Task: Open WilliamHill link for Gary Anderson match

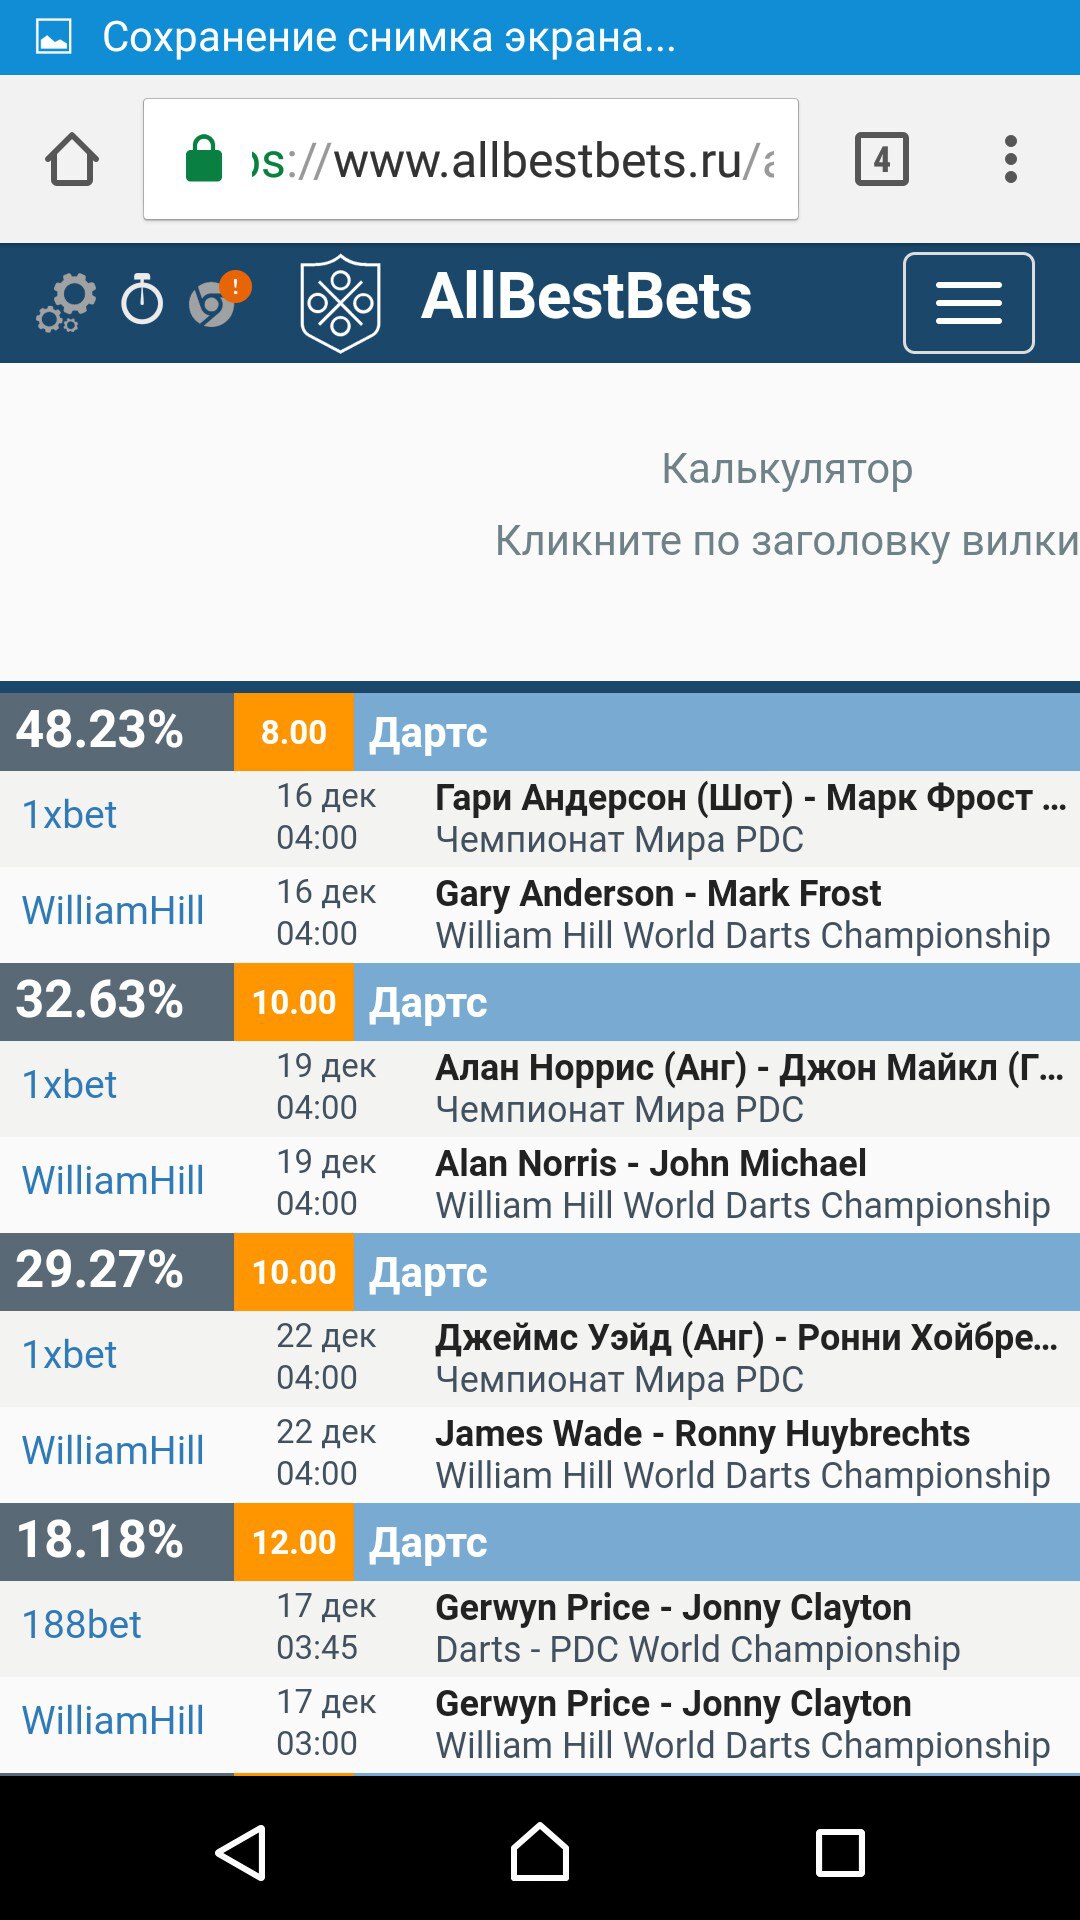Action: click(113, 911)
